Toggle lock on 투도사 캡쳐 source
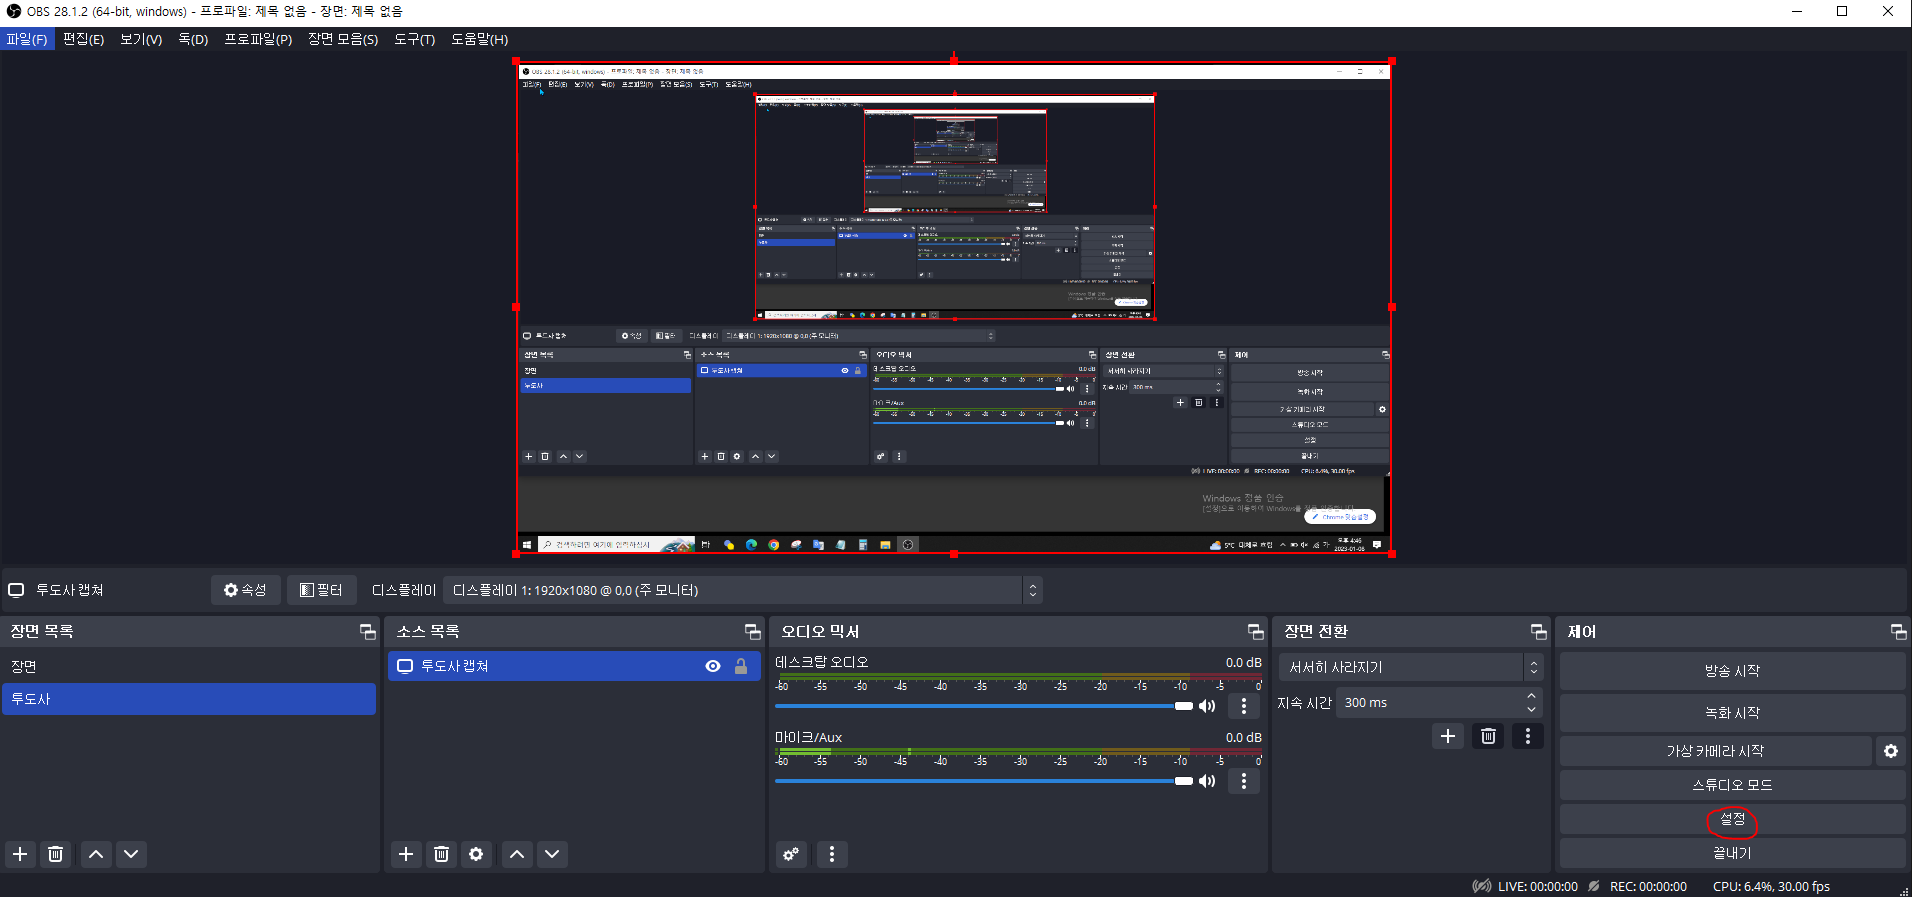 click(741, 666)
